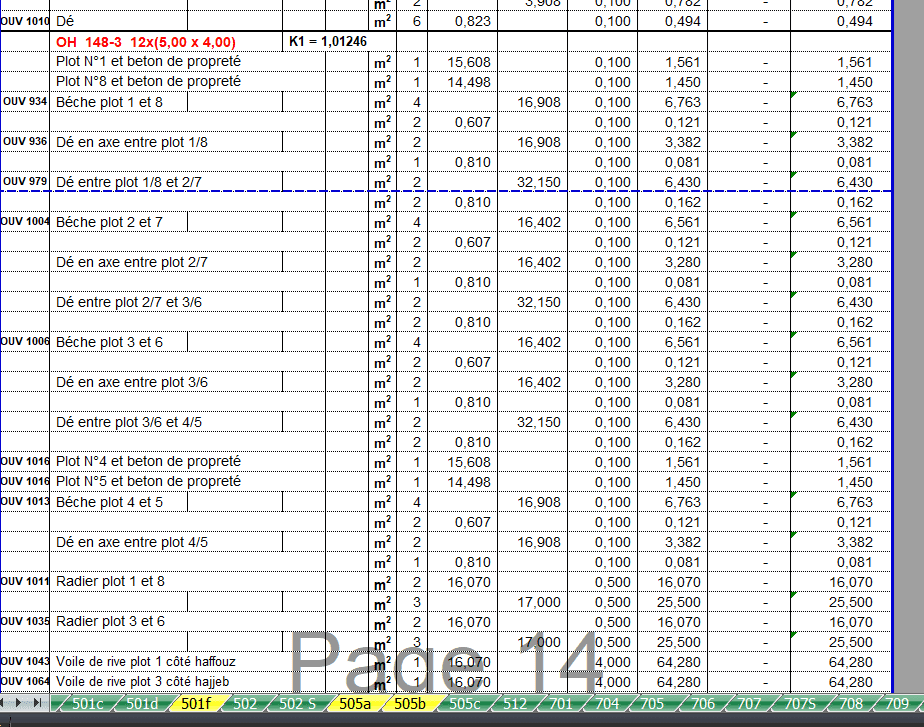924x727 pixels.
Task: Select the yellow 501f sheet tab
Action: [x=196, y=704]
